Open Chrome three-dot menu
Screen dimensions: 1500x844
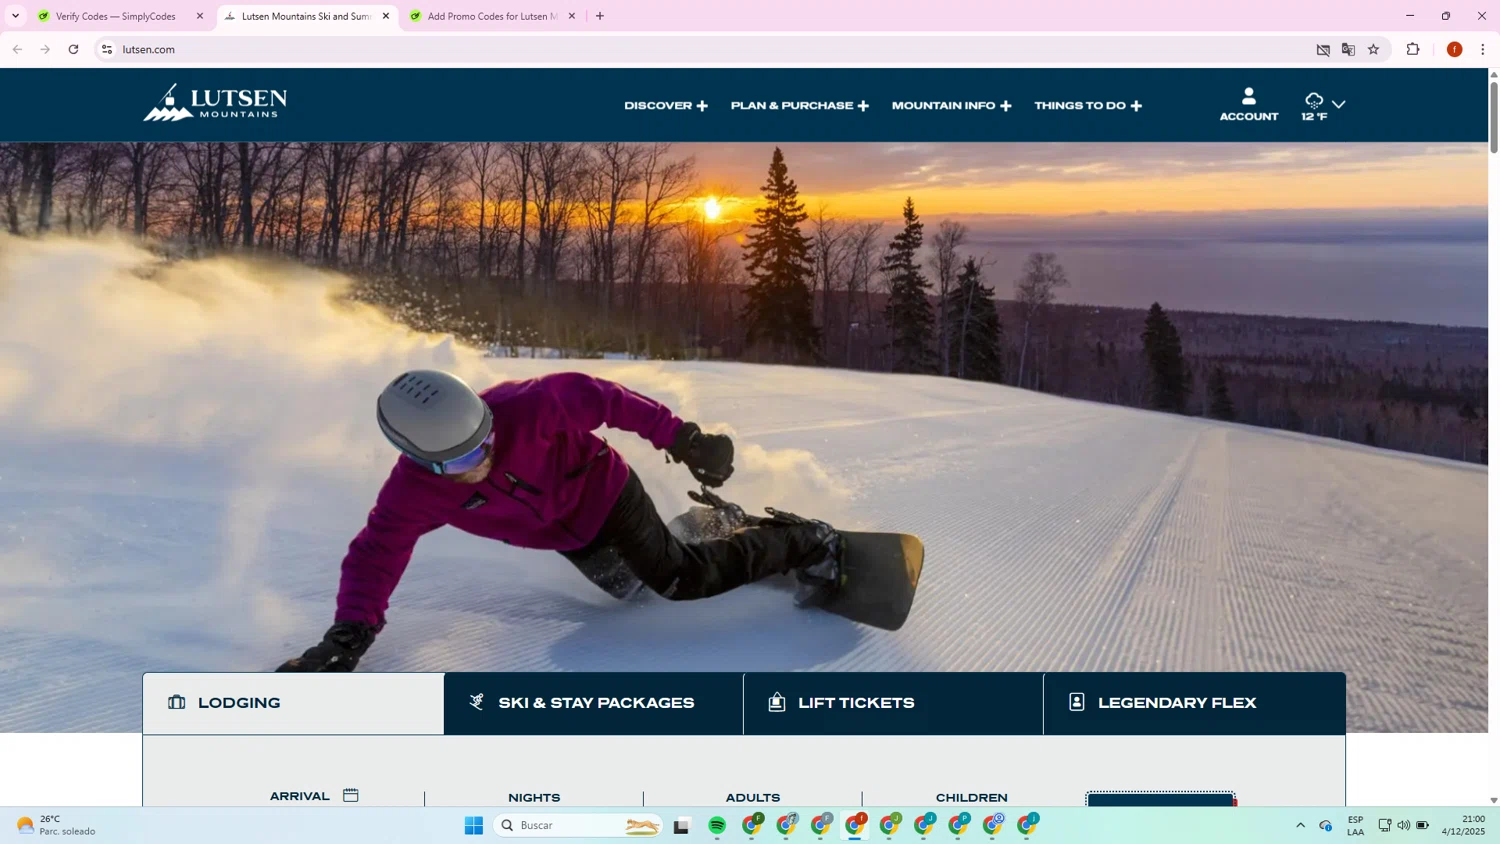(x=1482, y=49)
